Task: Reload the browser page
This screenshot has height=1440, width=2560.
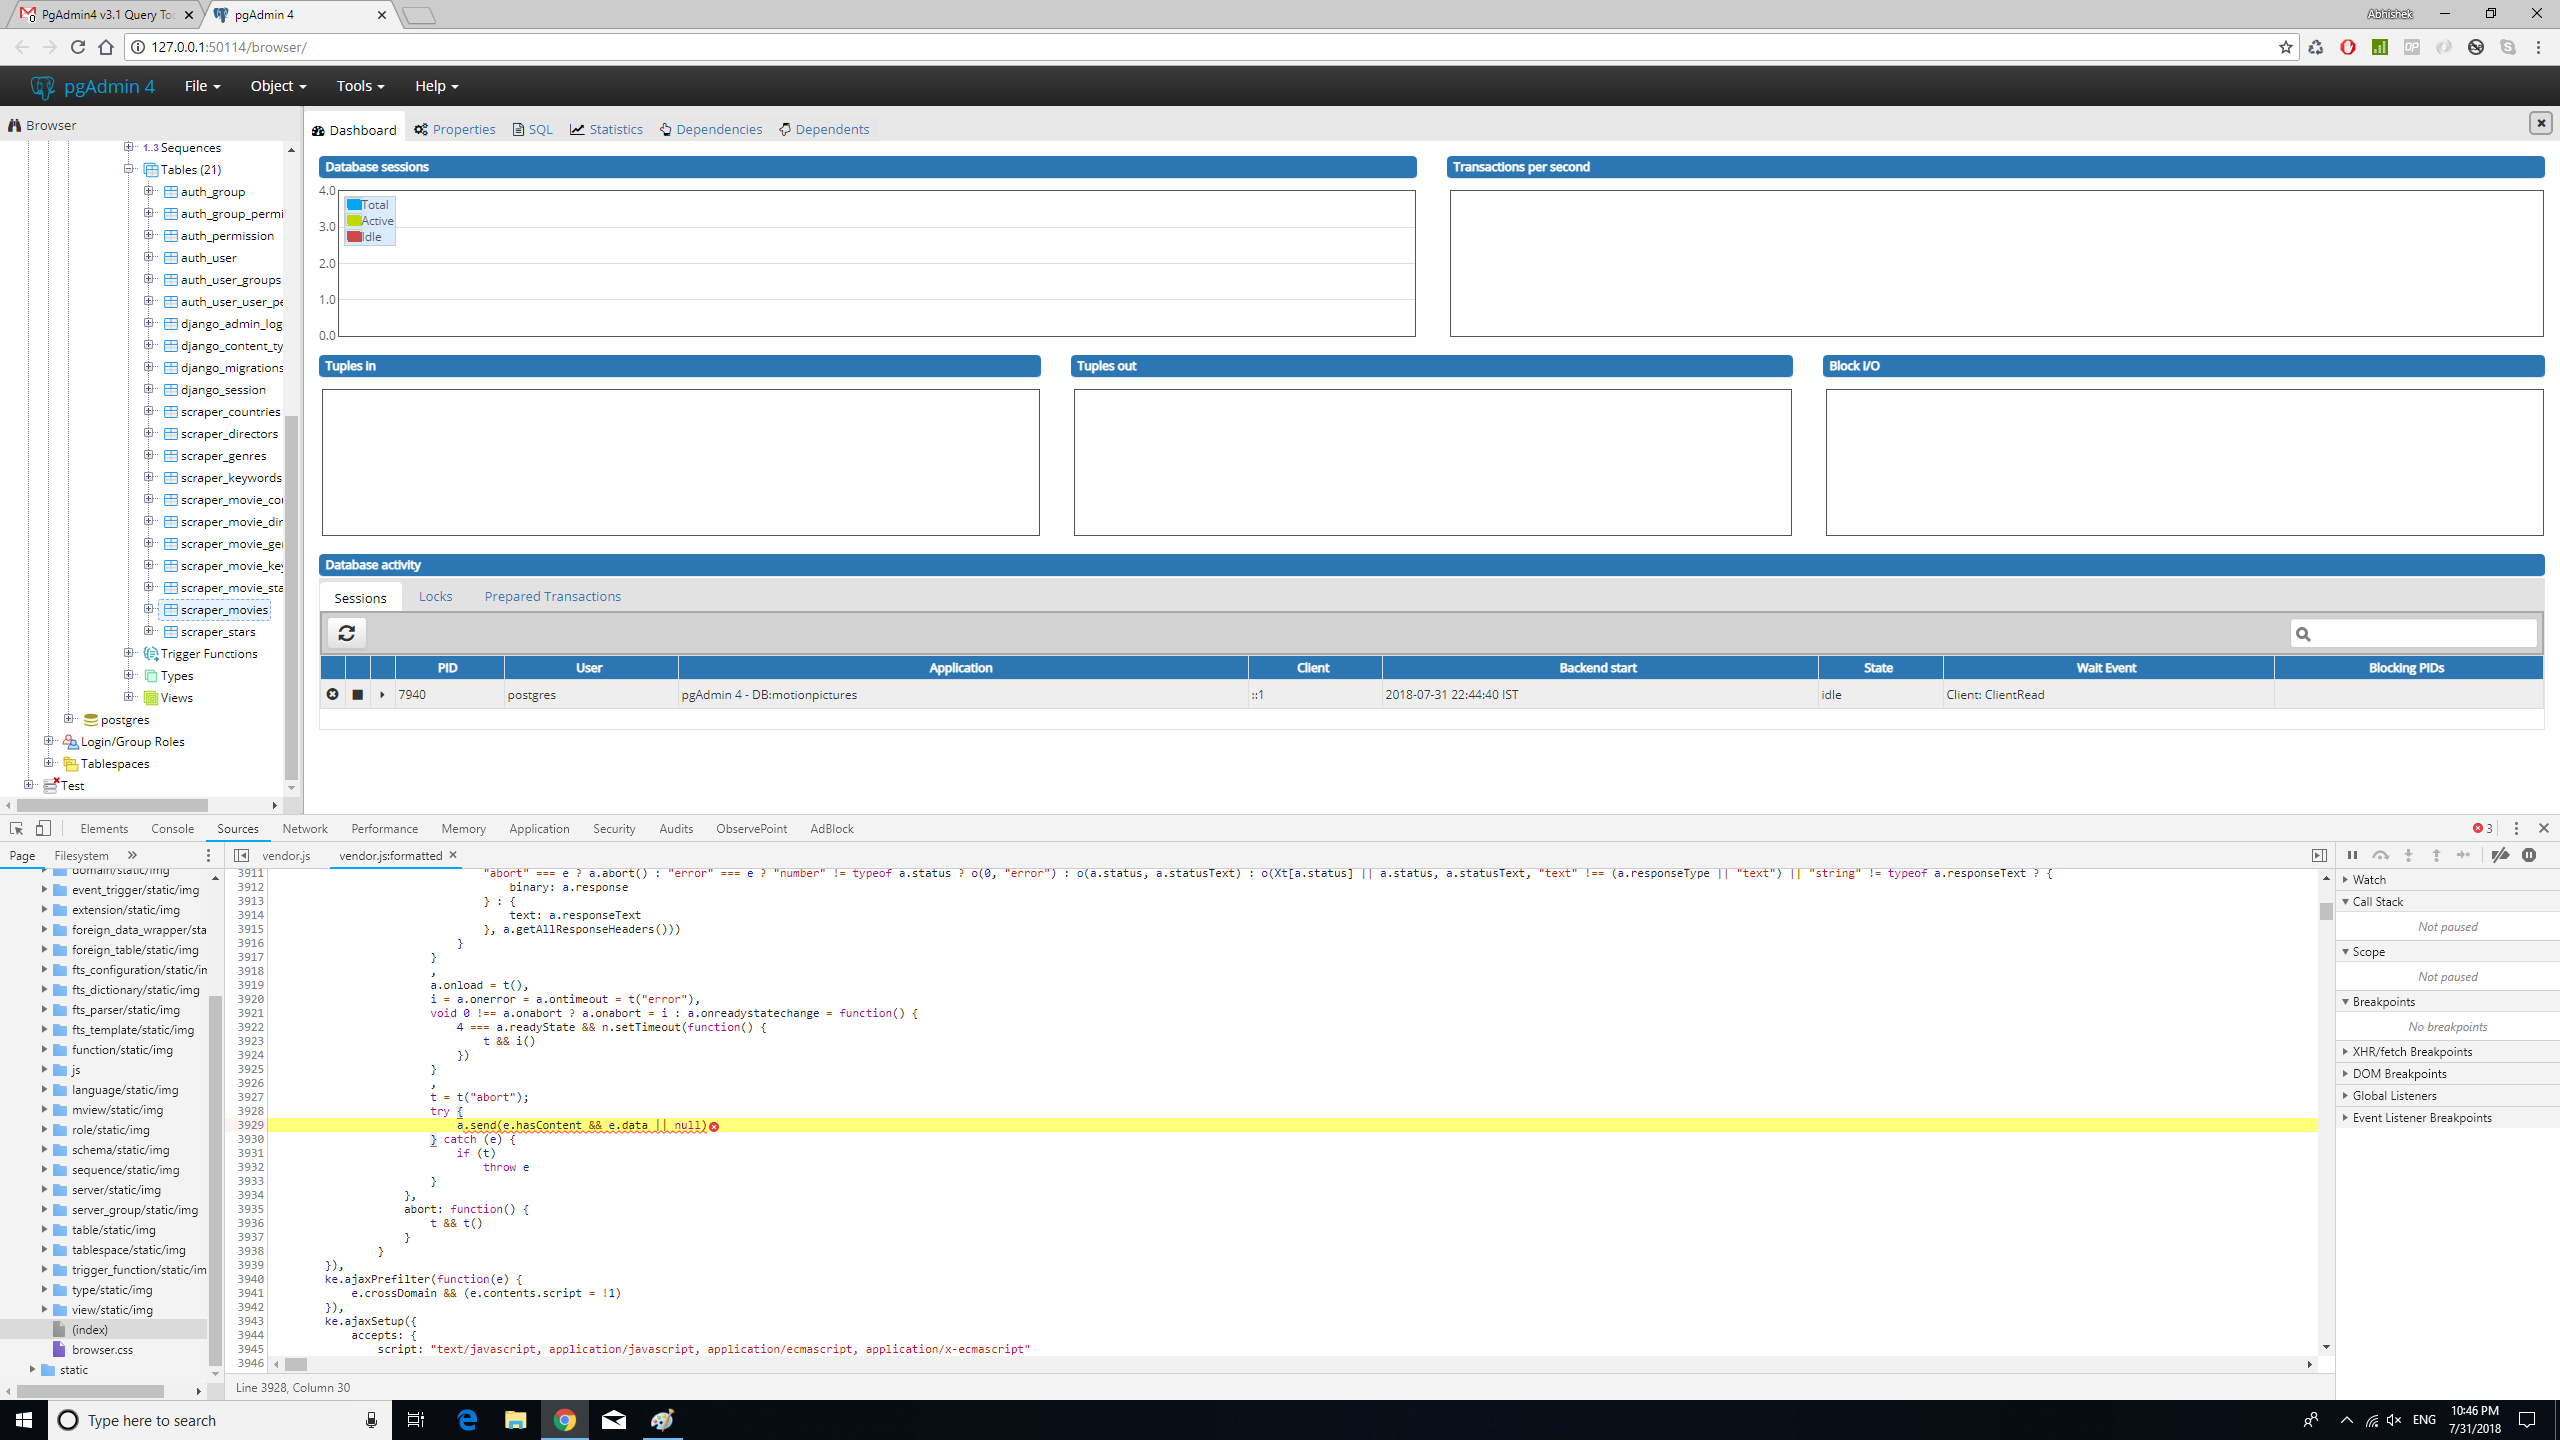Action: tap(78, 47)
